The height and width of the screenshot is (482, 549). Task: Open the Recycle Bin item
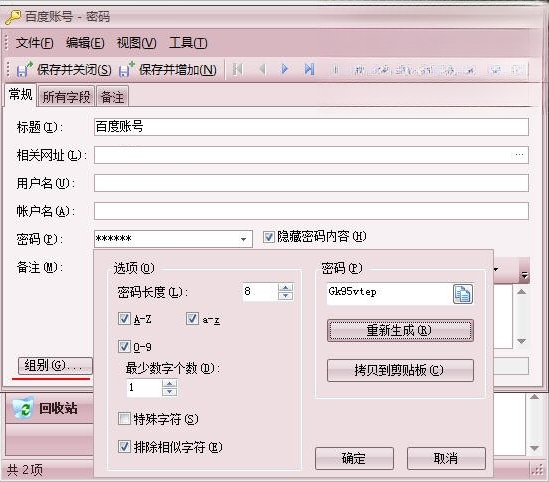point(46,408)
